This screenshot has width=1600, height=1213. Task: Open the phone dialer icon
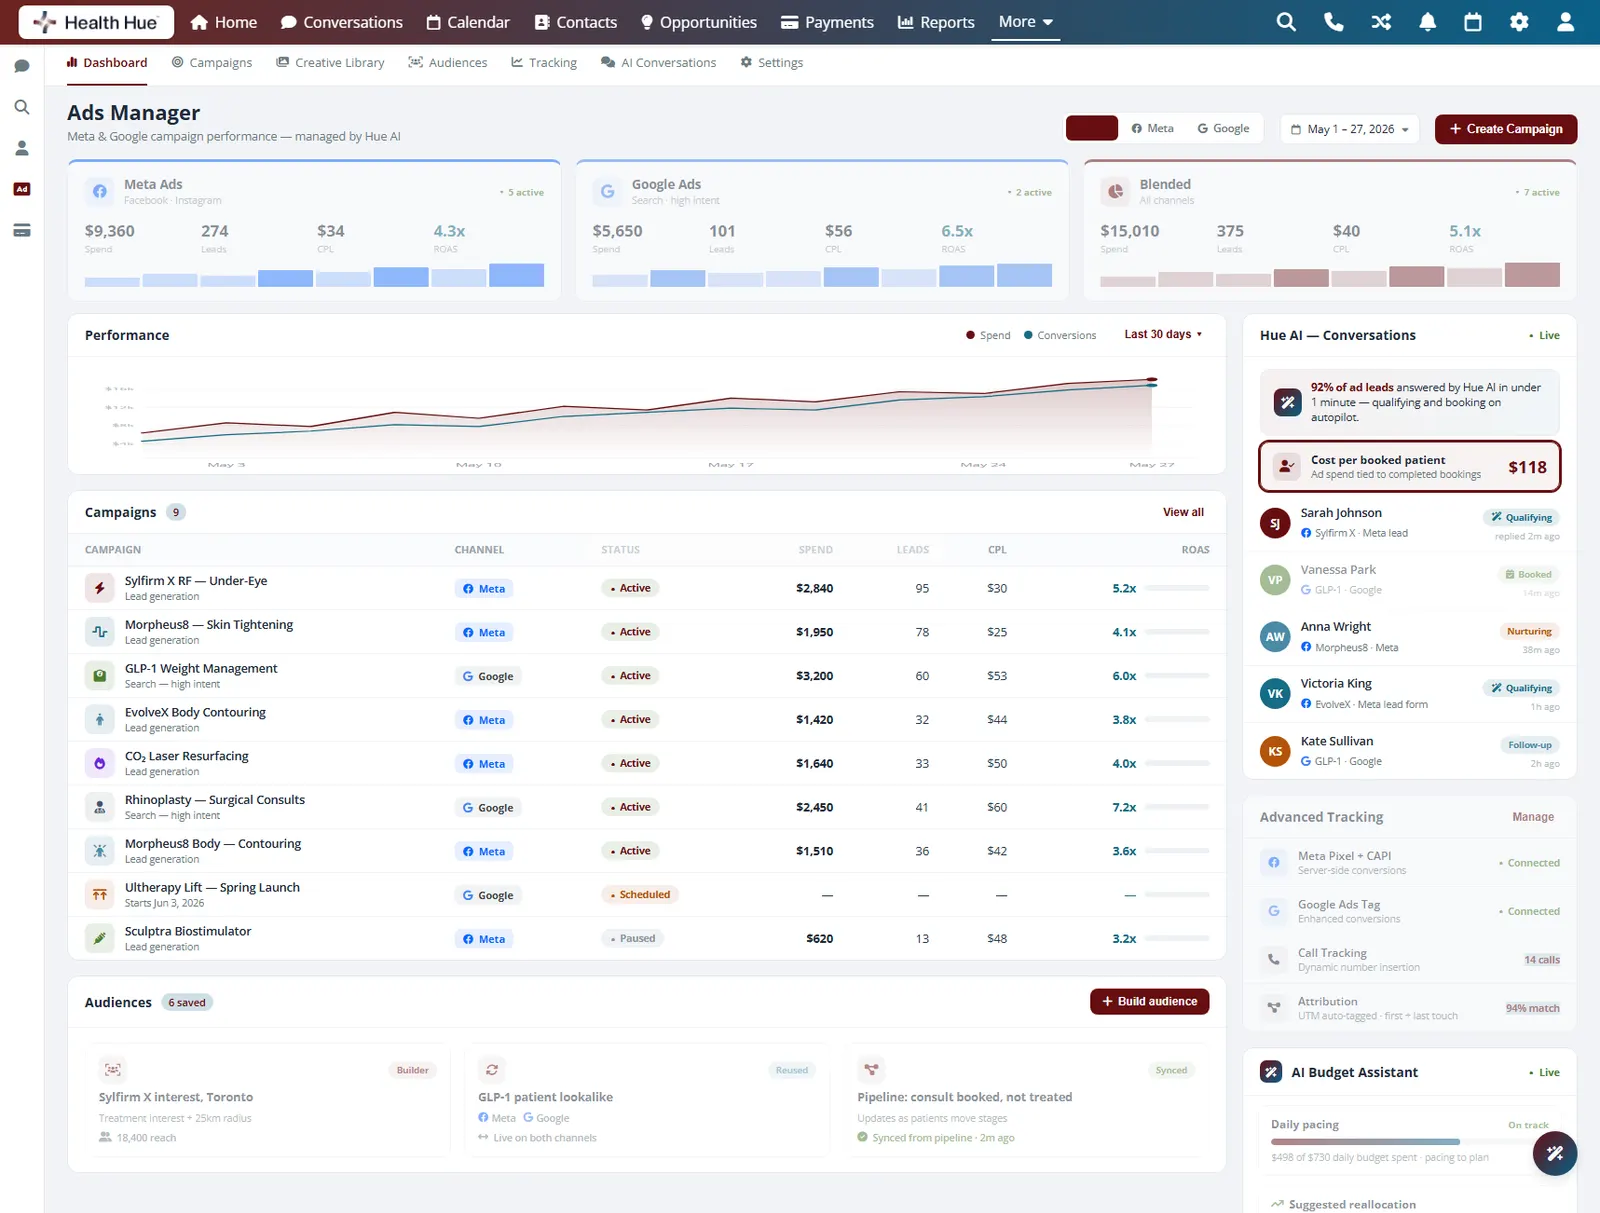coord(1333,22)
